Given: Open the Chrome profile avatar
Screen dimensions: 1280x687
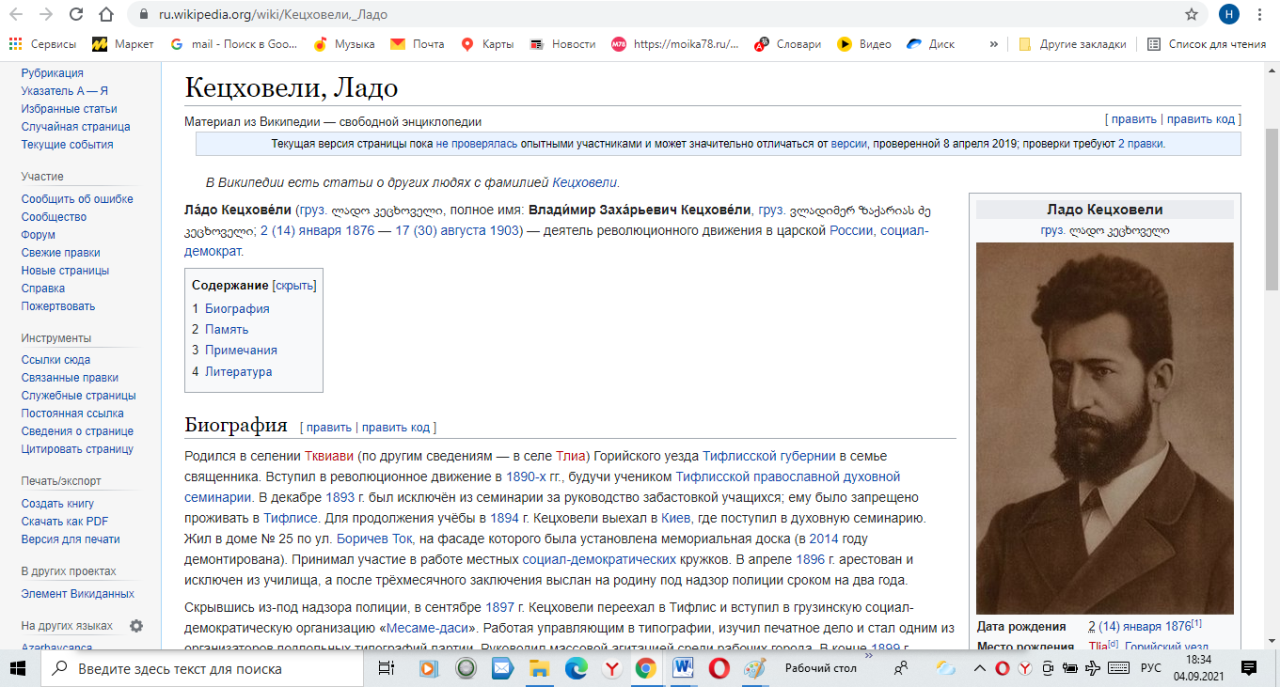Looking at the screenshot, I should point(1229,15).
